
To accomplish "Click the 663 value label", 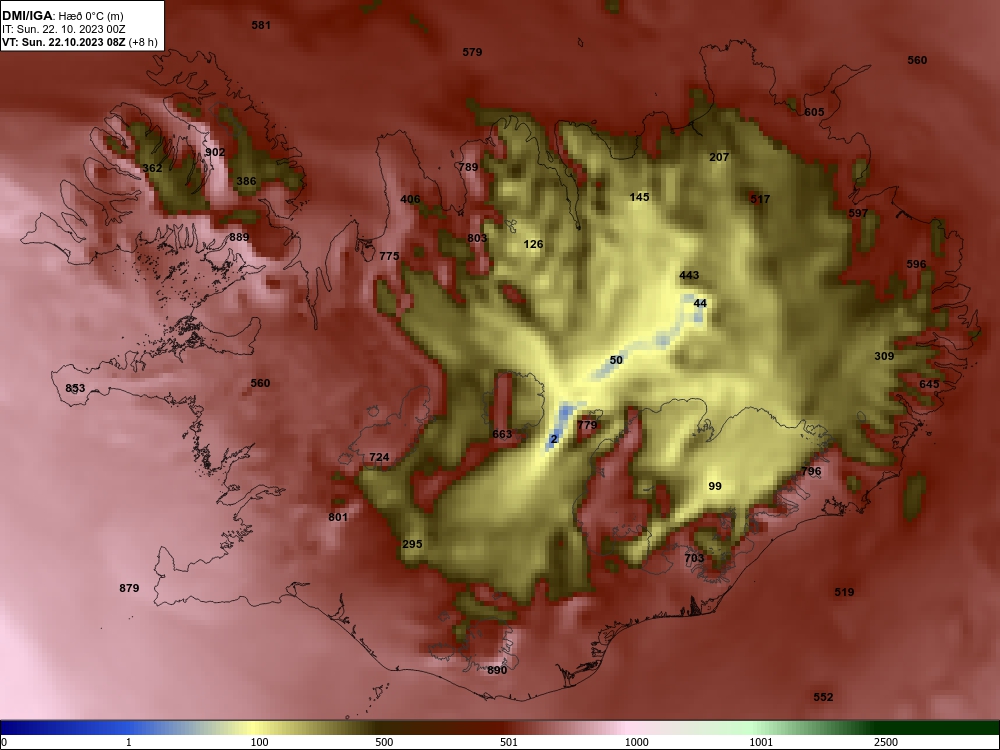I will pos(502,434).
